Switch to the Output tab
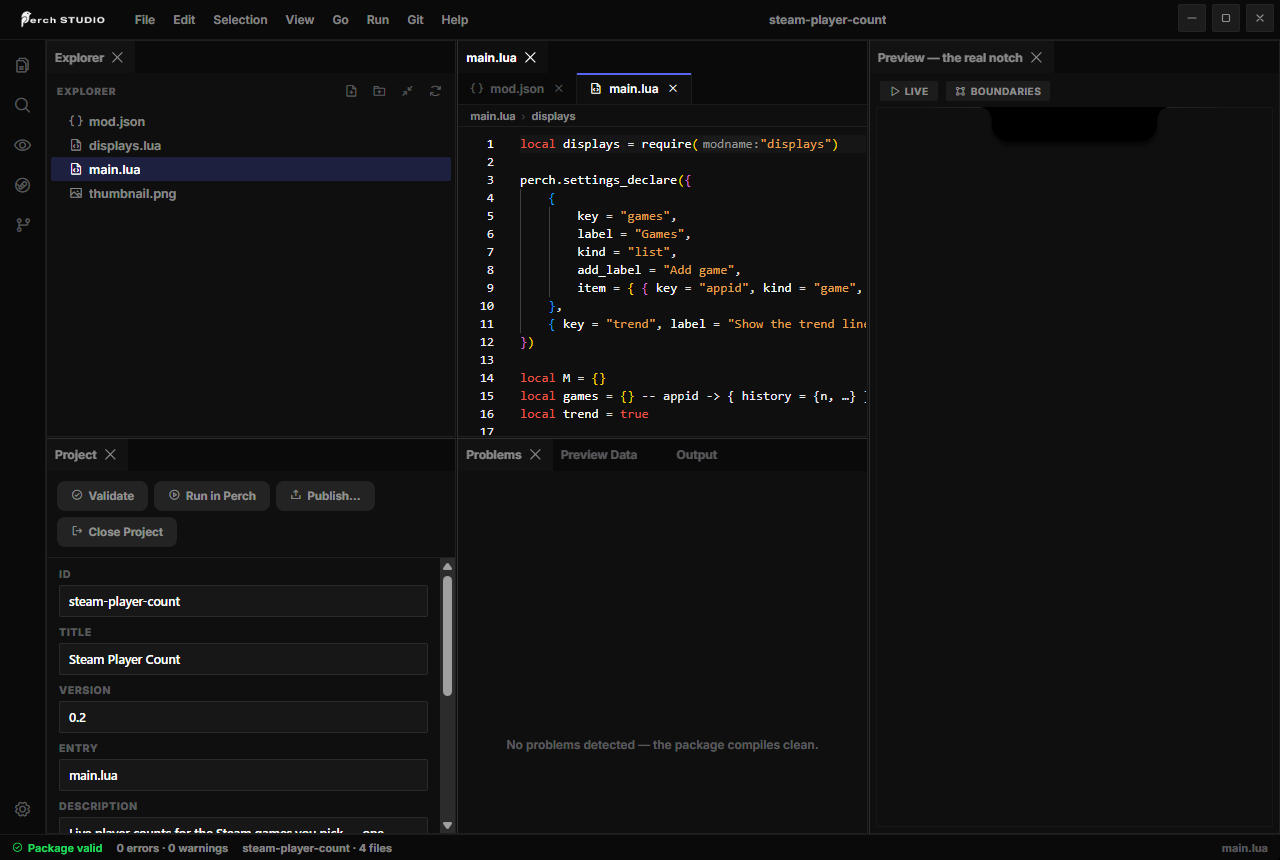Viewport: 1280px width, 860px height. tap(697, 455)
